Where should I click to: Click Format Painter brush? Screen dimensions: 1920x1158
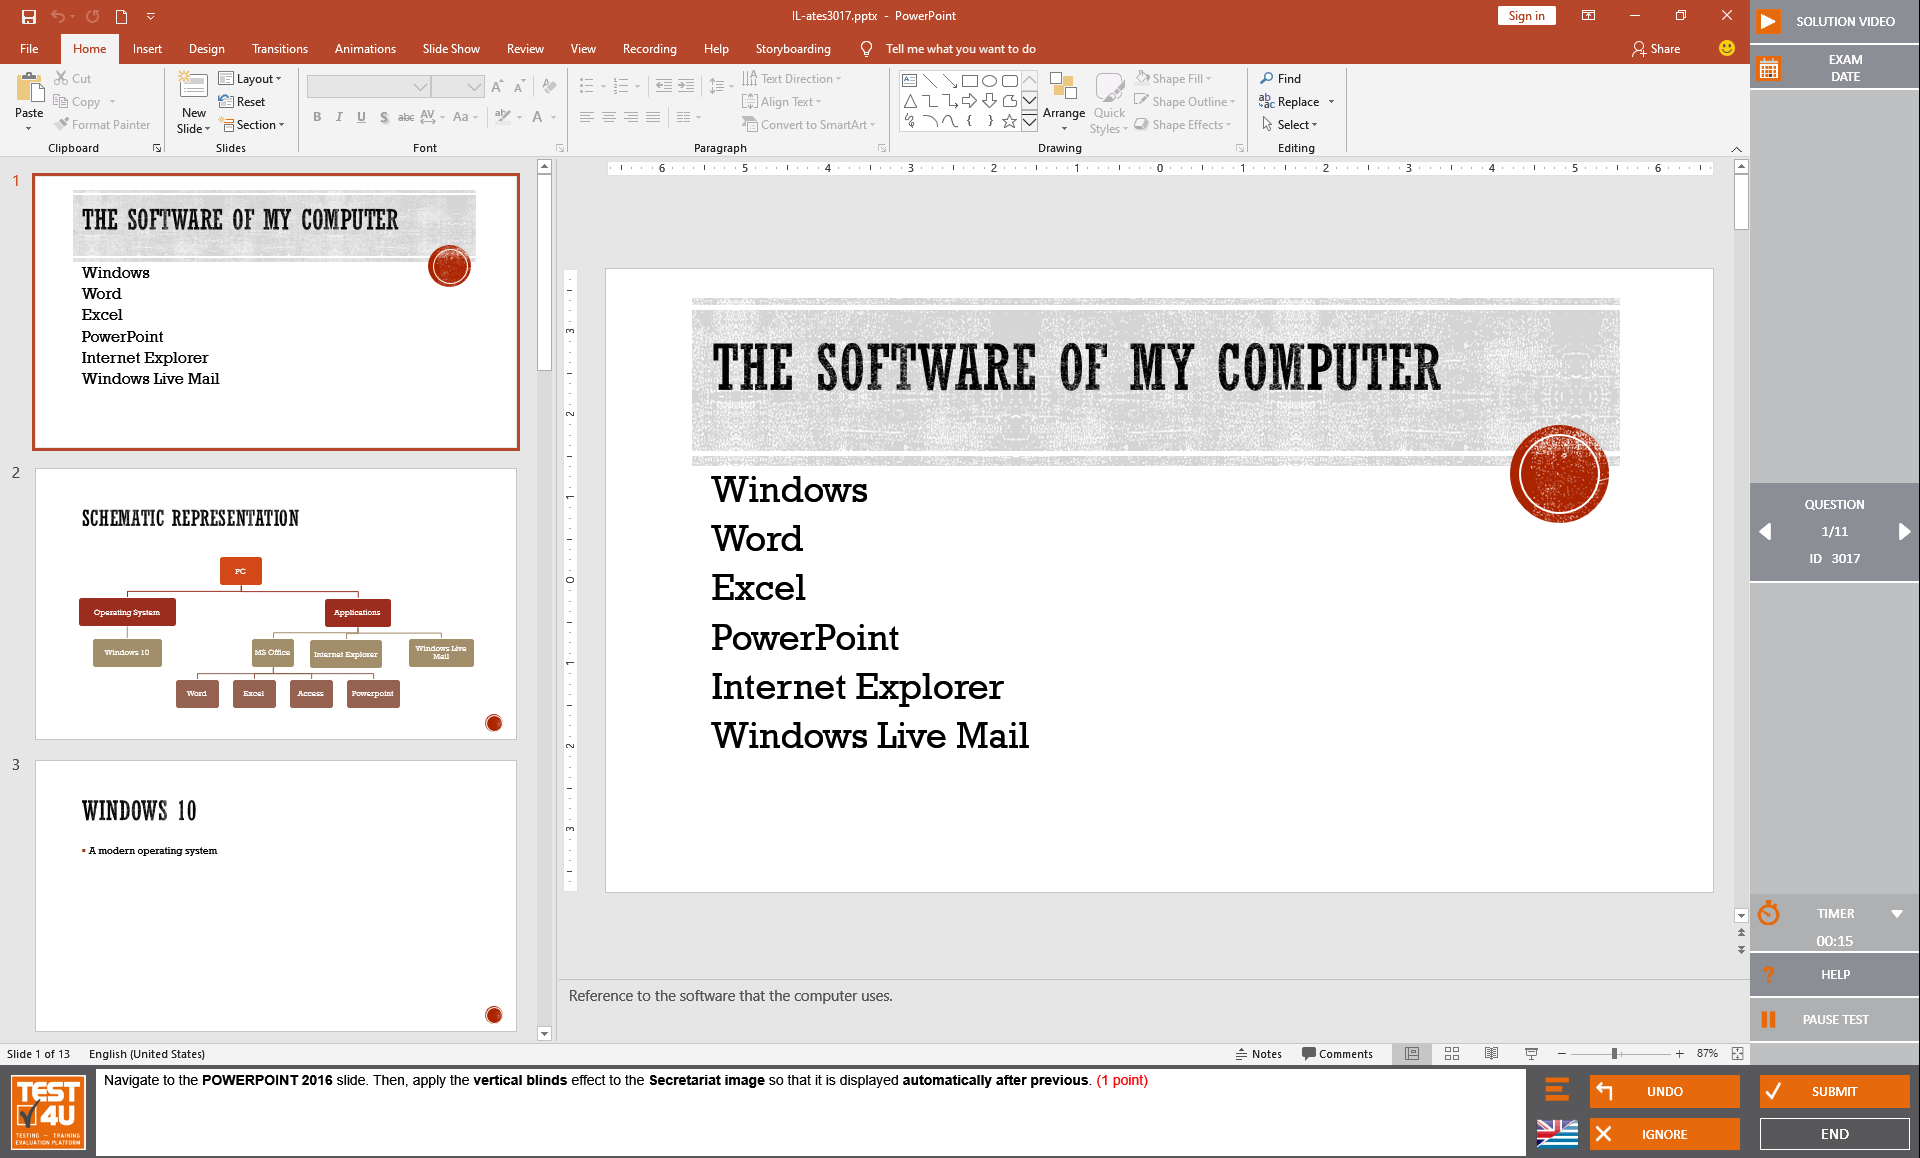click(x=102, y=125)
